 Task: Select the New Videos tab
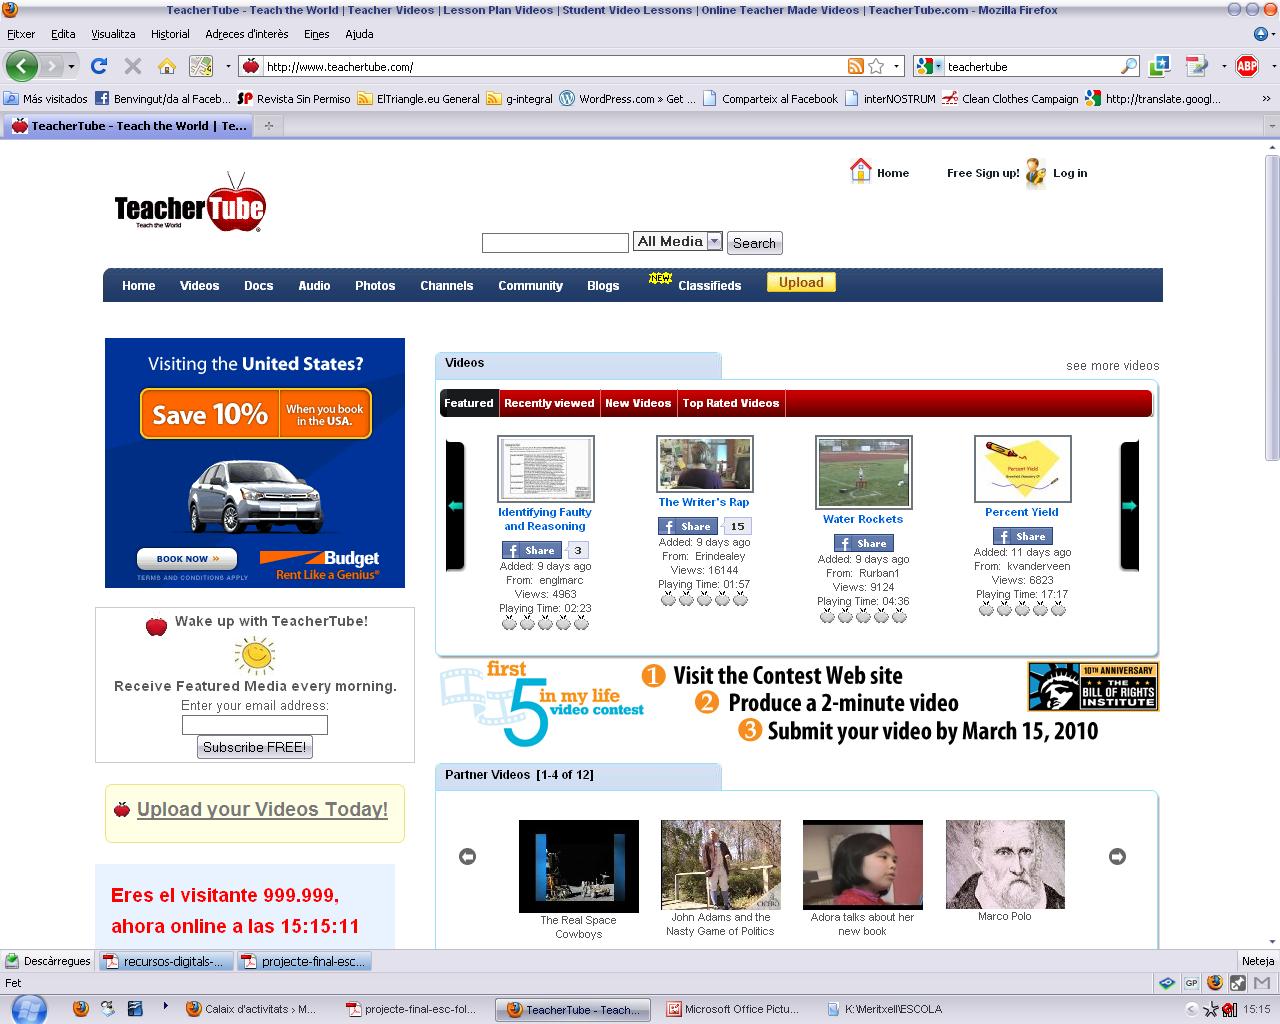638,403
